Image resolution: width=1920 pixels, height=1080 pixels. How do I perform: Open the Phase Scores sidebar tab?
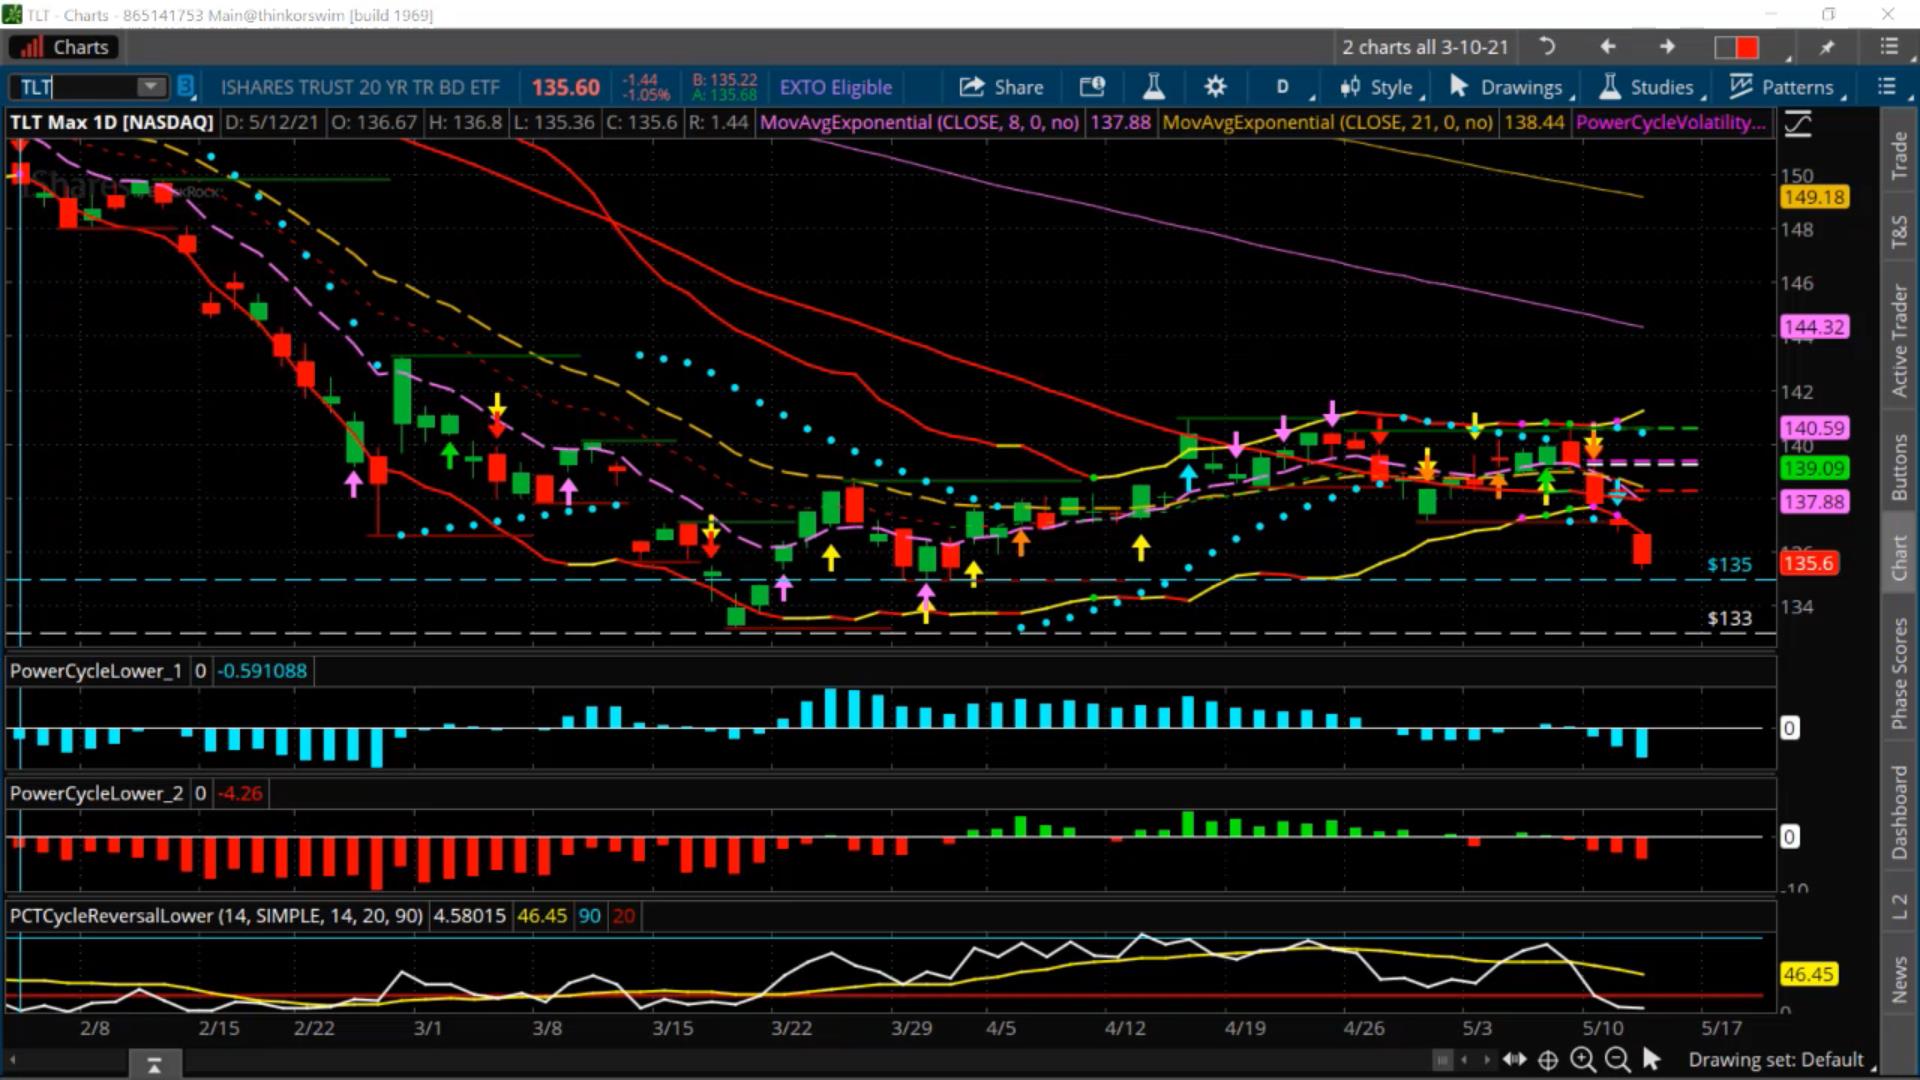(1899, 673)
